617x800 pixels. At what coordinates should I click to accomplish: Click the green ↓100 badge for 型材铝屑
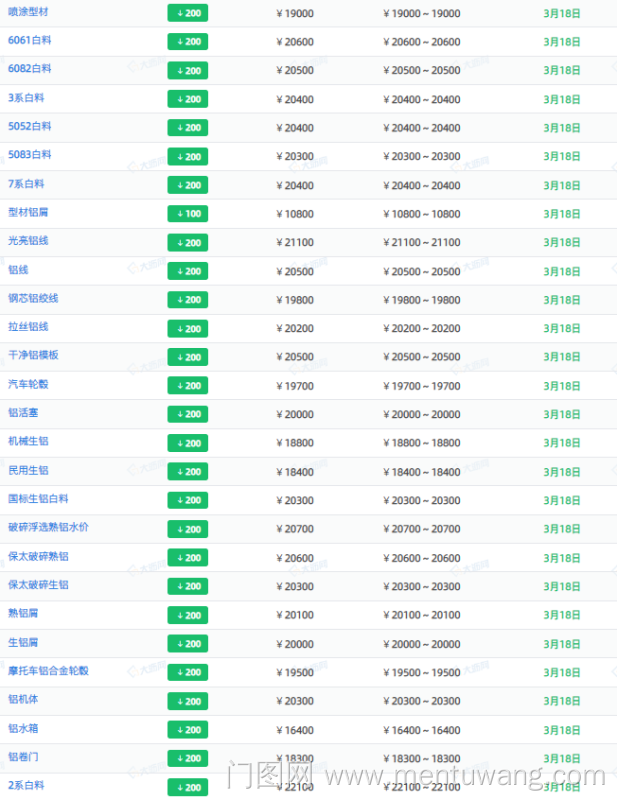click(187, 214)
